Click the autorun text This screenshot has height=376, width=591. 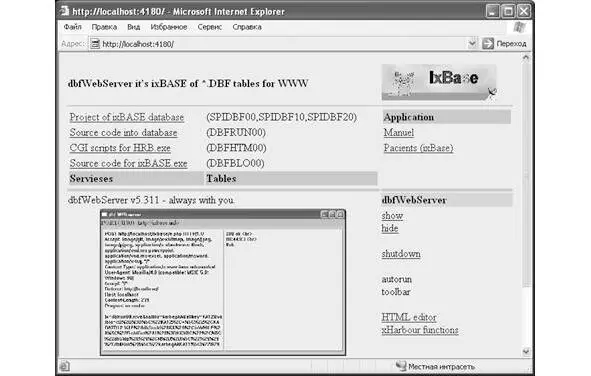coord(397,279)
